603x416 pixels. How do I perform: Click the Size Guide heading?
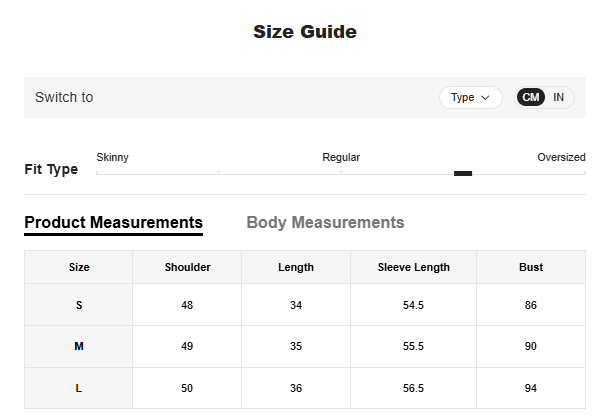(x=305, y=32)
